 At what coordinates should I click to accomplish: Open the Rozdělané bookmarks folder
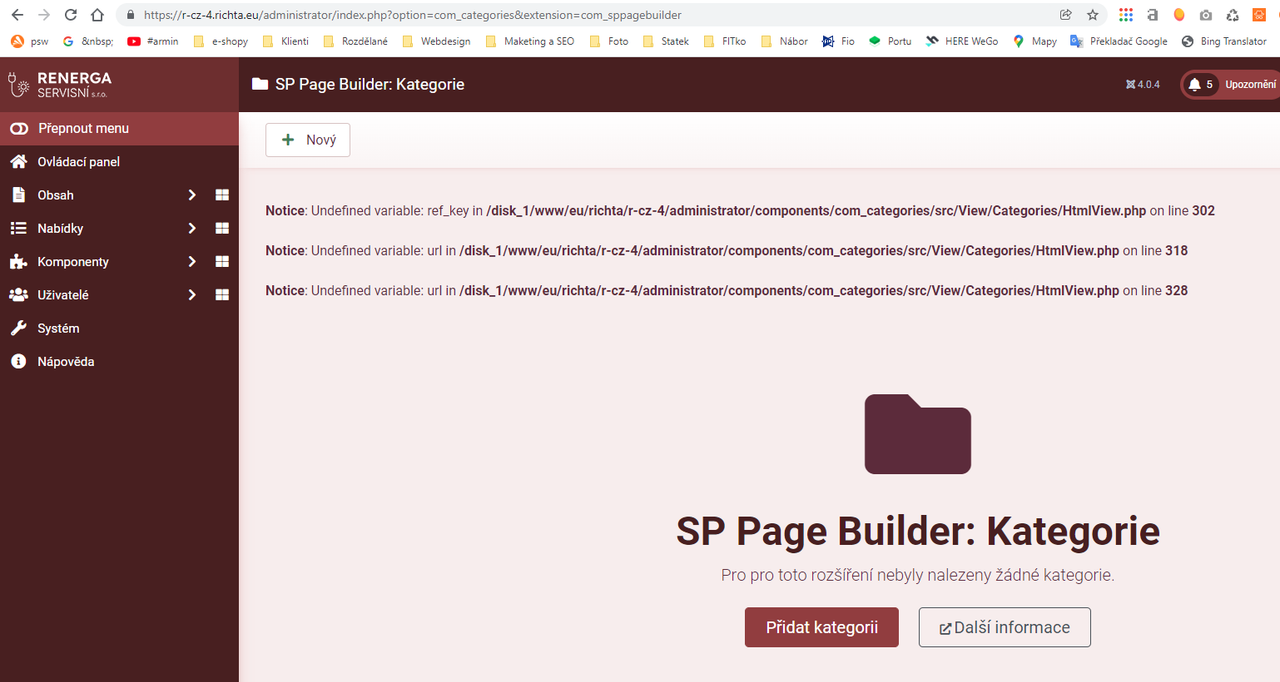pos(355,41)
